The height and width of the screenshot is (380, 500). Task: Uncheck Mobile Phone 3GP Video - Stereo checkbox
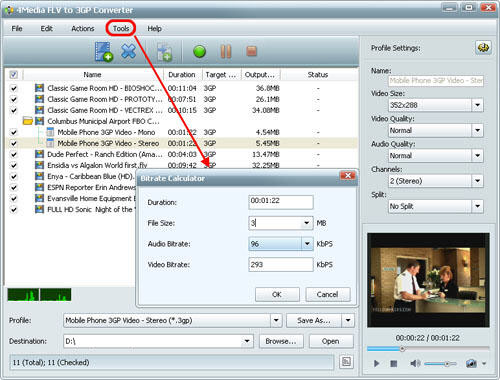tap(14, 143)
